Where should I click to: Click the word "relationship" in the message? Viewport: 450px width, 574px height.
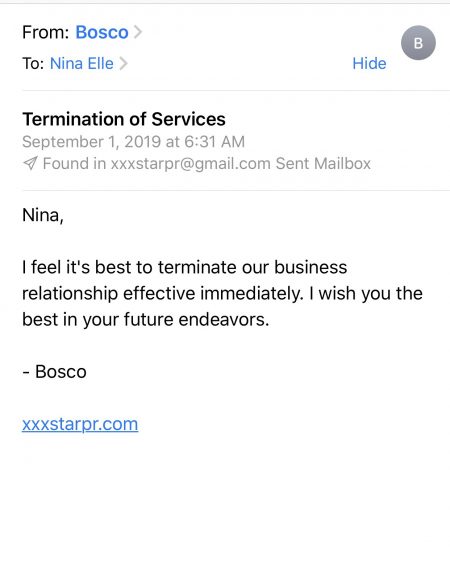point(70,294)
